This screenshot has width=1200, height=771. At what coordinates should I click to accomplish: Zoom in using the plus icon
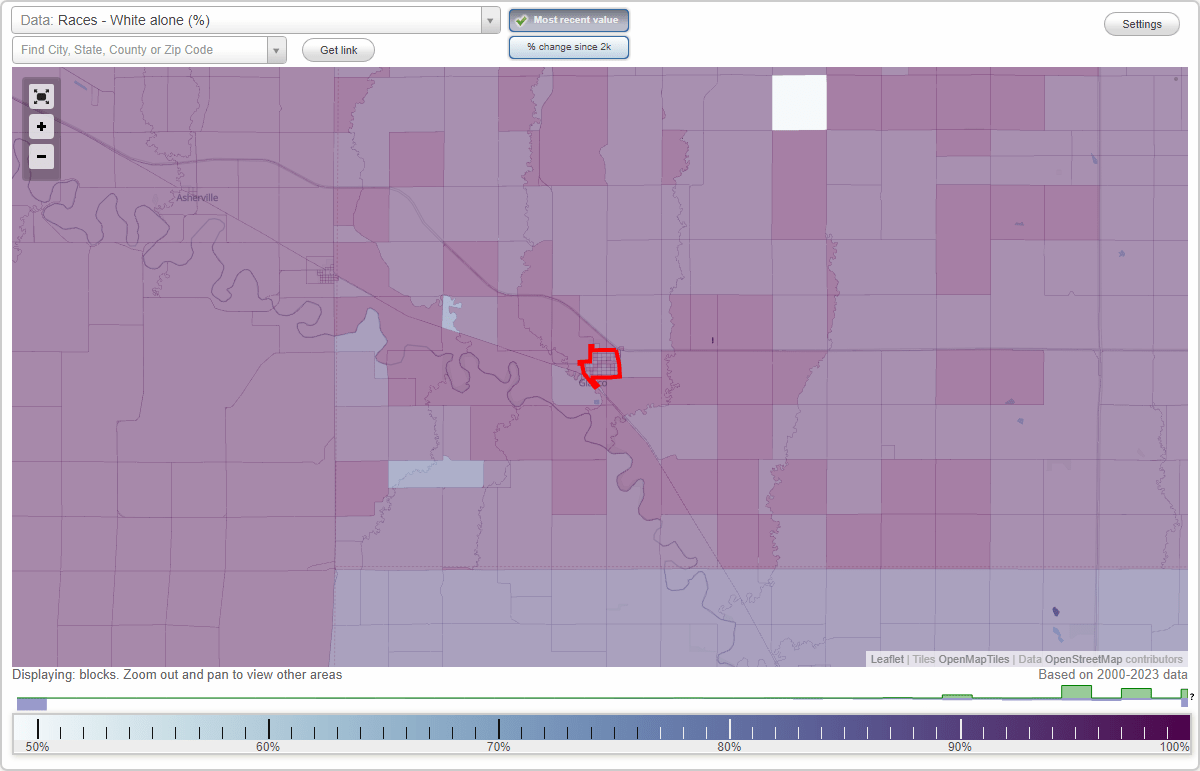click(x=41, y=126)
